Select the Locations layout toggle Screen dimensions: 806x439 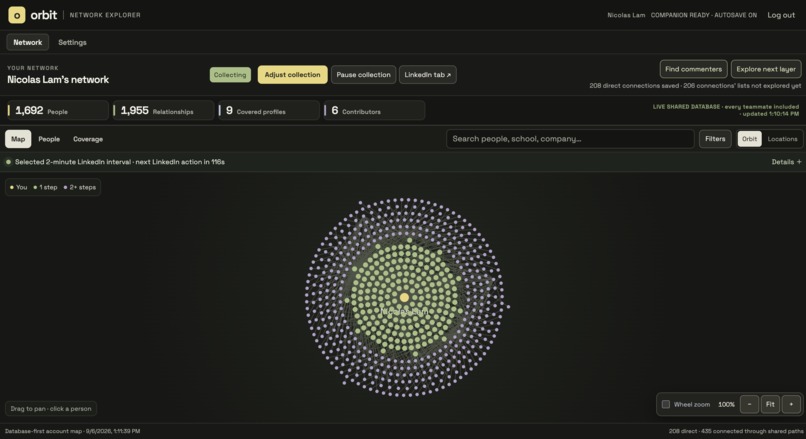782,139
